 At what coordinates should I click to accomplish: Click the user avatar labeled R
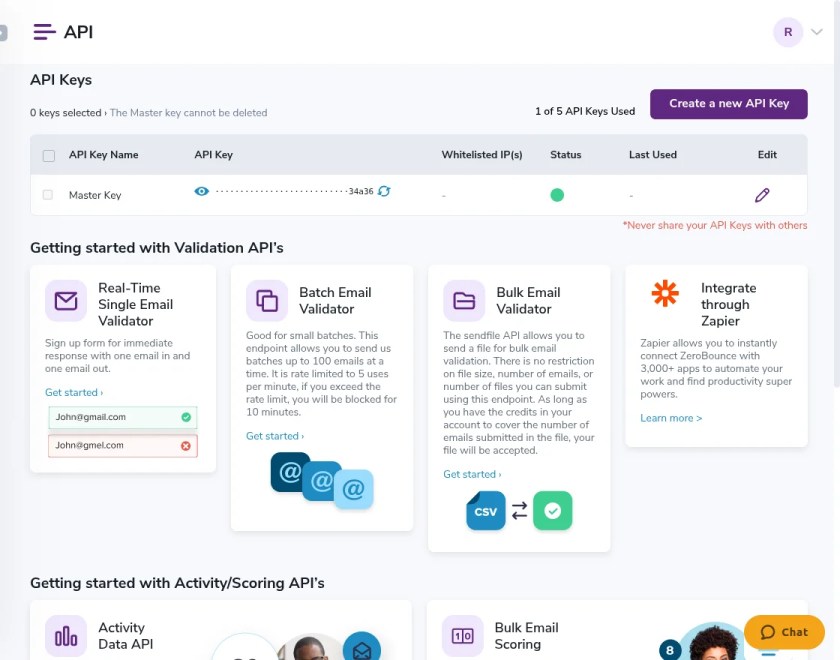[788, 32]
